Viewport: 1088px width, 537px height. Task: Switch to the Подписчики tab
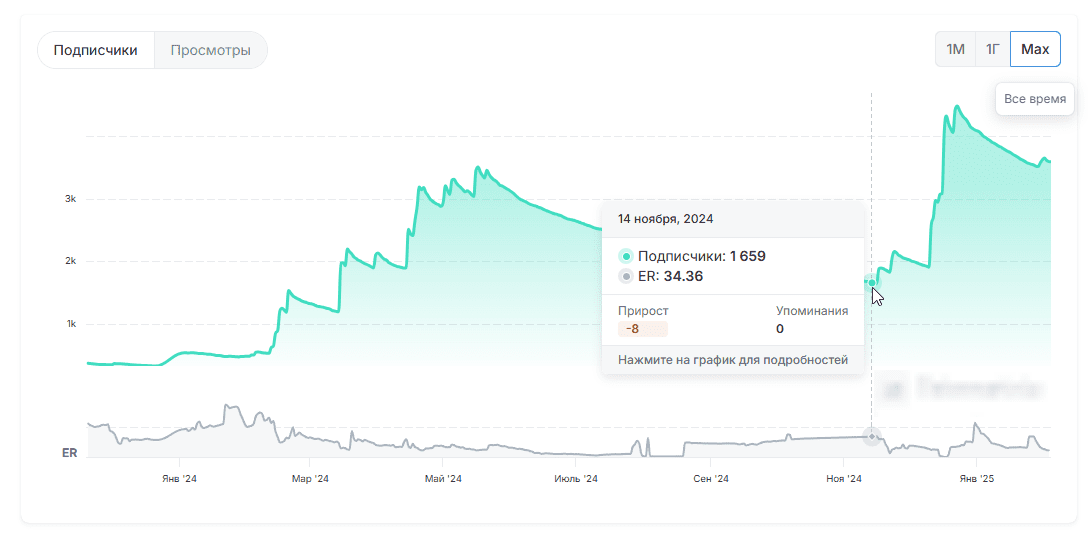(96, 50)
